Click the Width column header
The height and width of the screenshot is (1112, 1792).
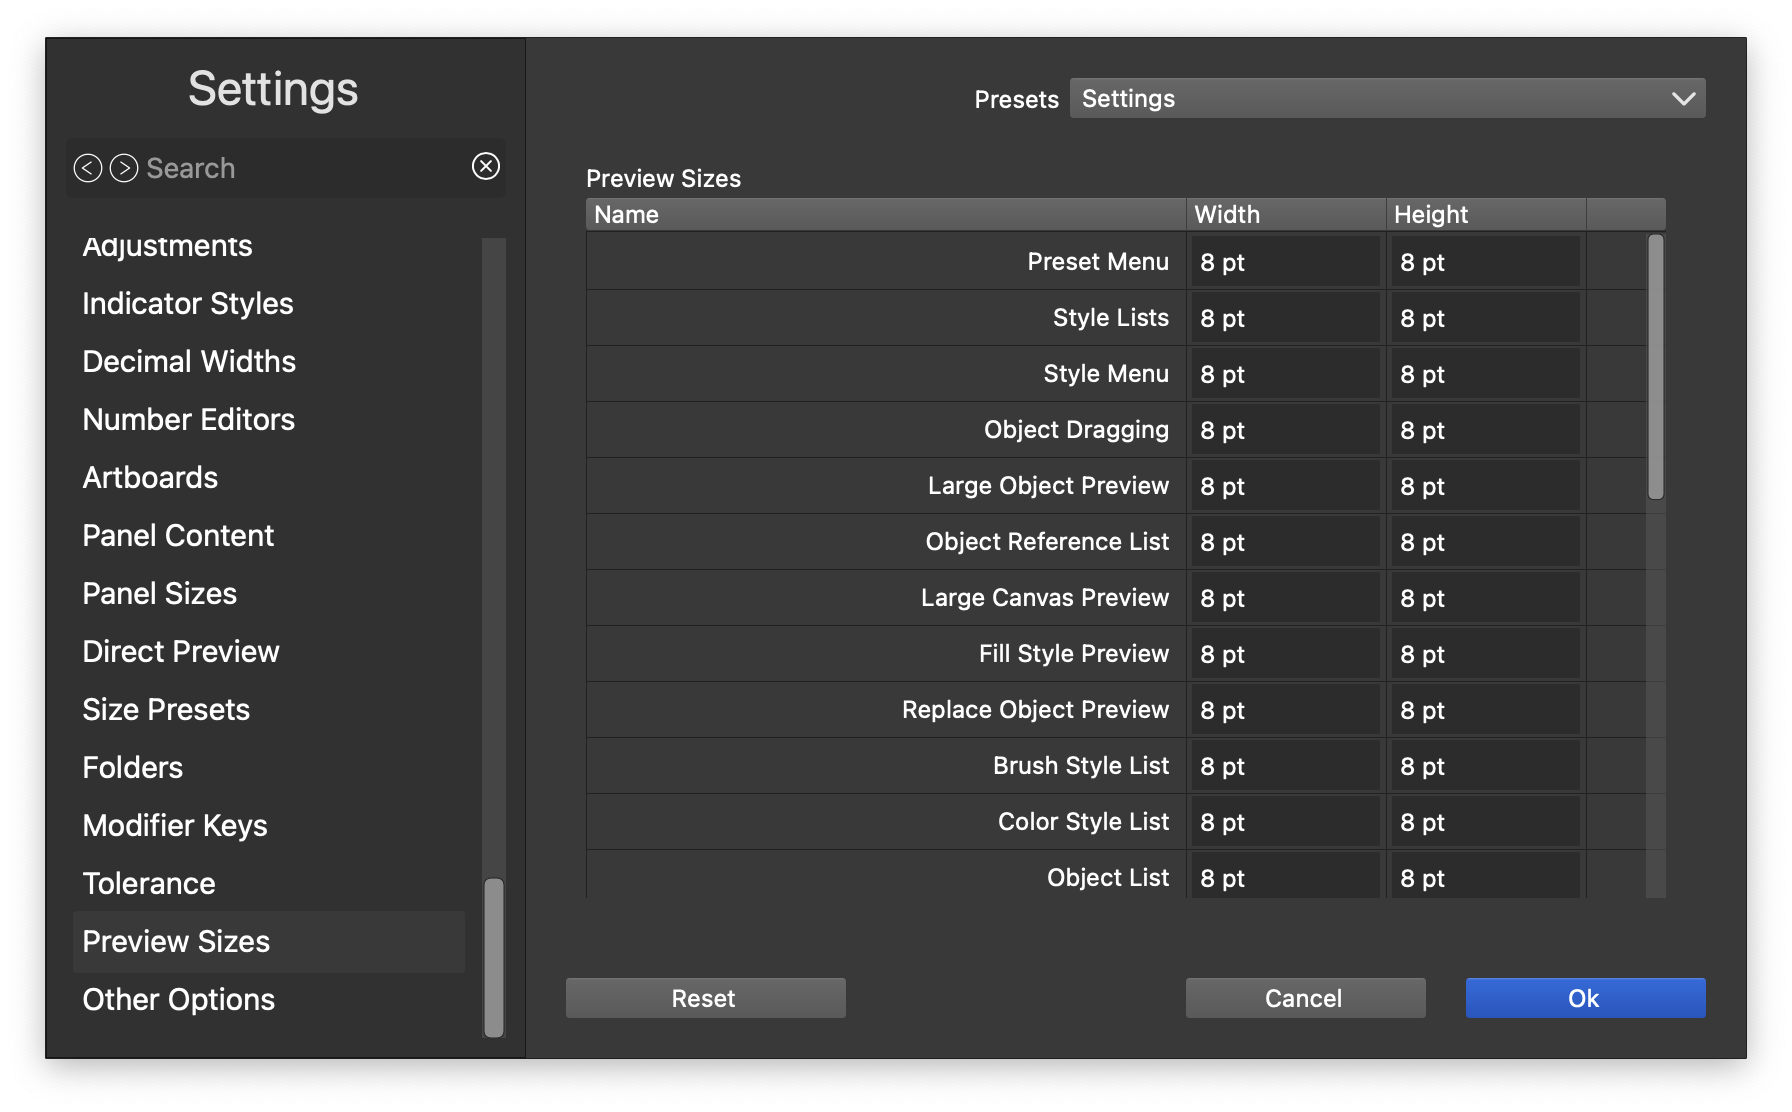(x=1286, y=214)
